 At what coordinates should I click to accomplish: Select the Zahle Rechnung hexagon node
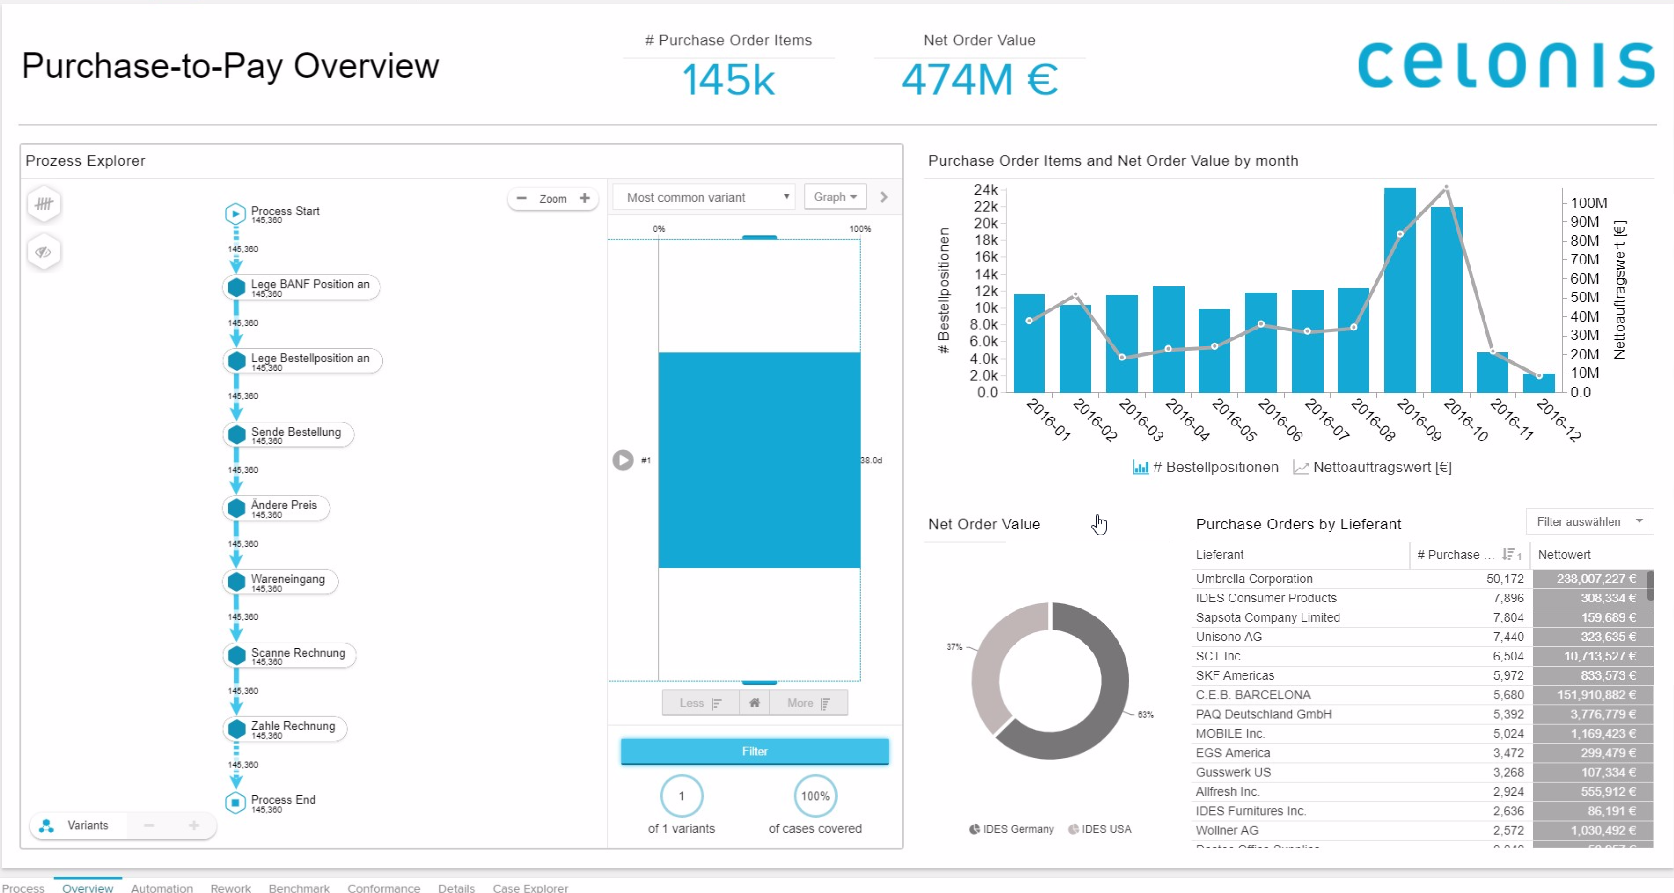[236, 729]
